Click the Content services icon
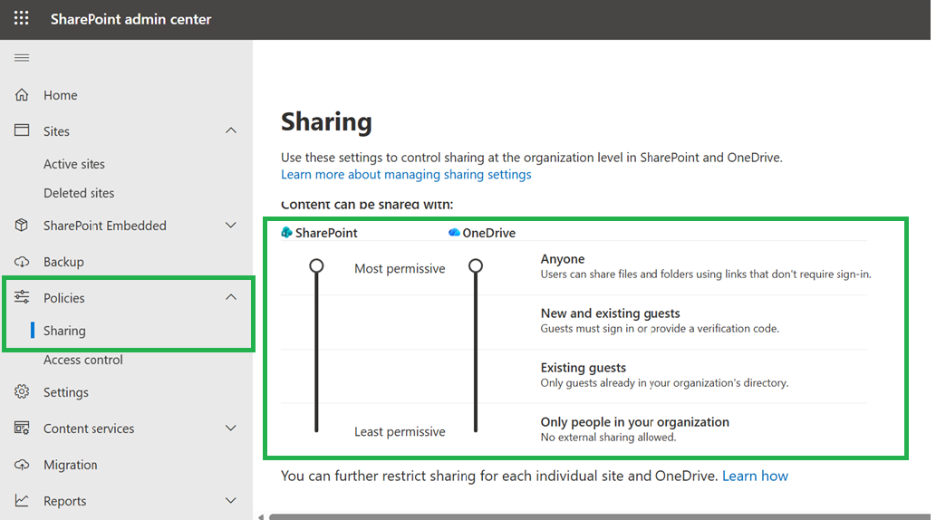This screenshot has height=520, width=936. [x=21, y=428]
